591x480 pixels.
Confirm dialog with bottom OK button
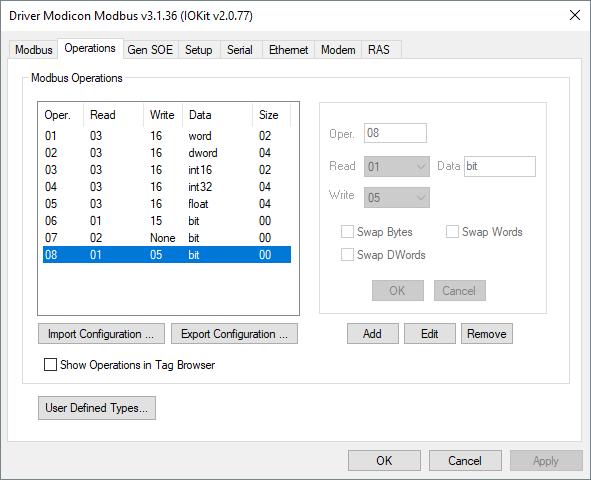pos(384,461)
